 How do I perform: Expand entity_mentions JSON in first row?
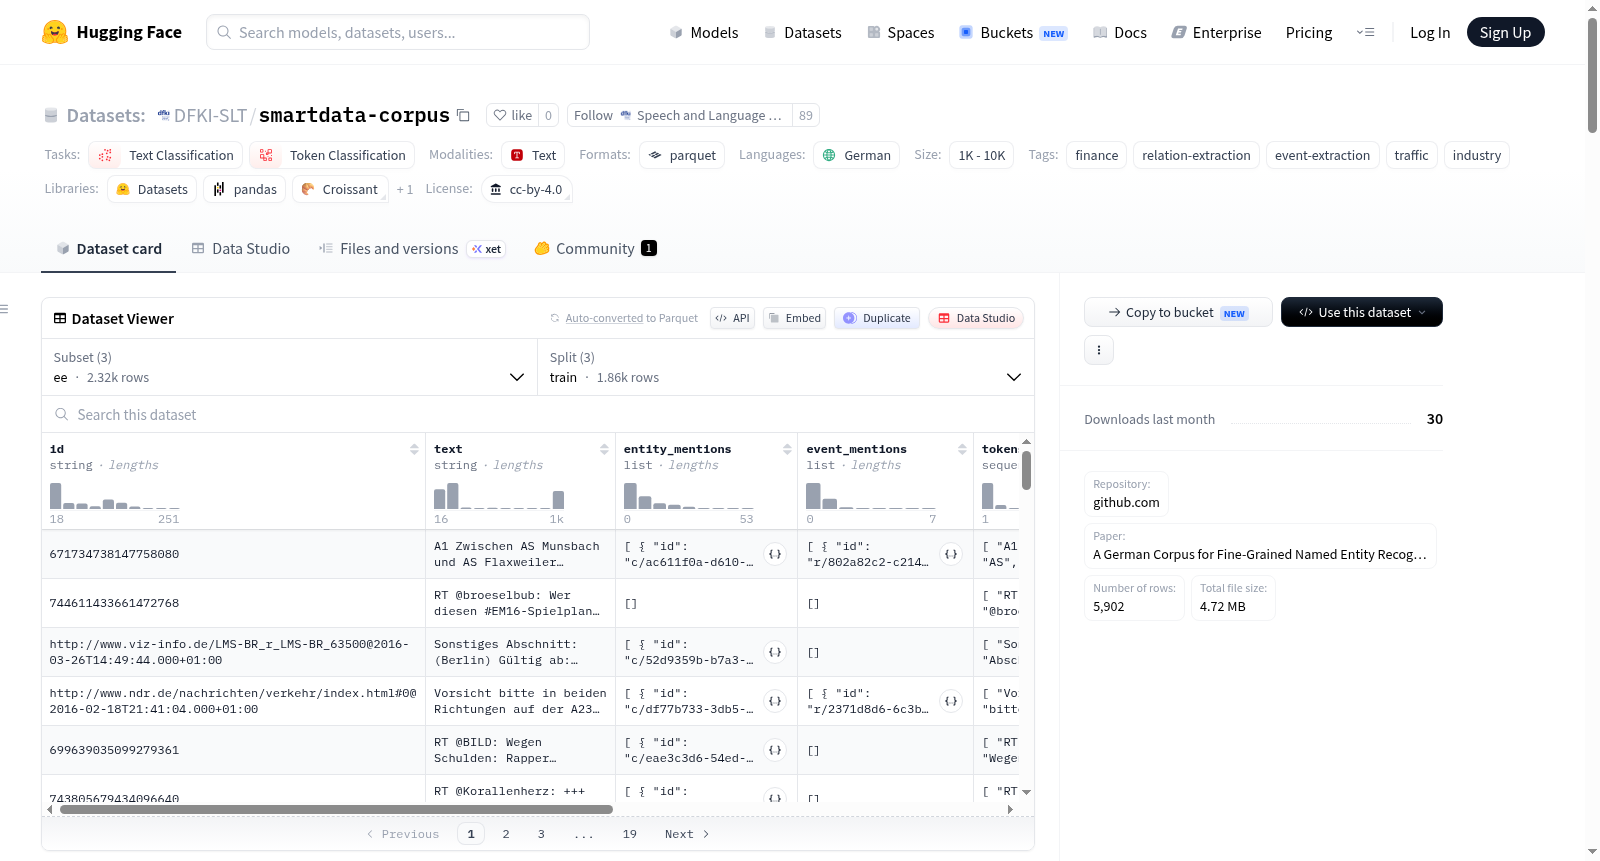[775, 554]
